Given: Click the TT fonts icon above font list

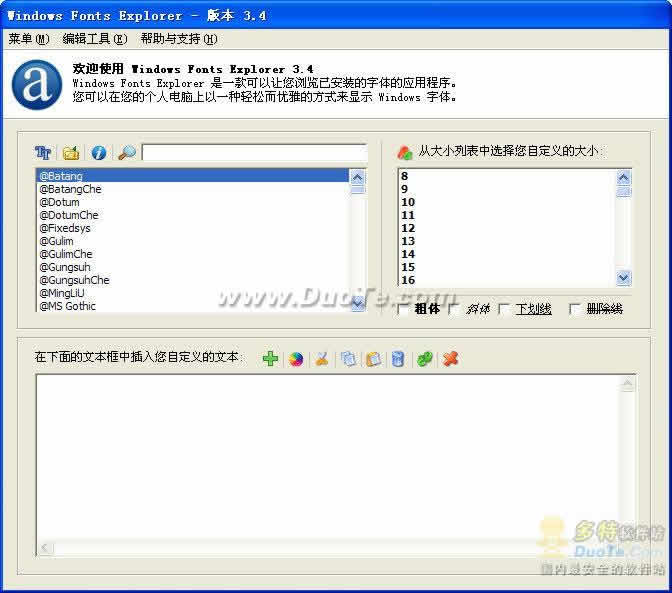Looking at the screenshot, I should click(x=43, y=152).
